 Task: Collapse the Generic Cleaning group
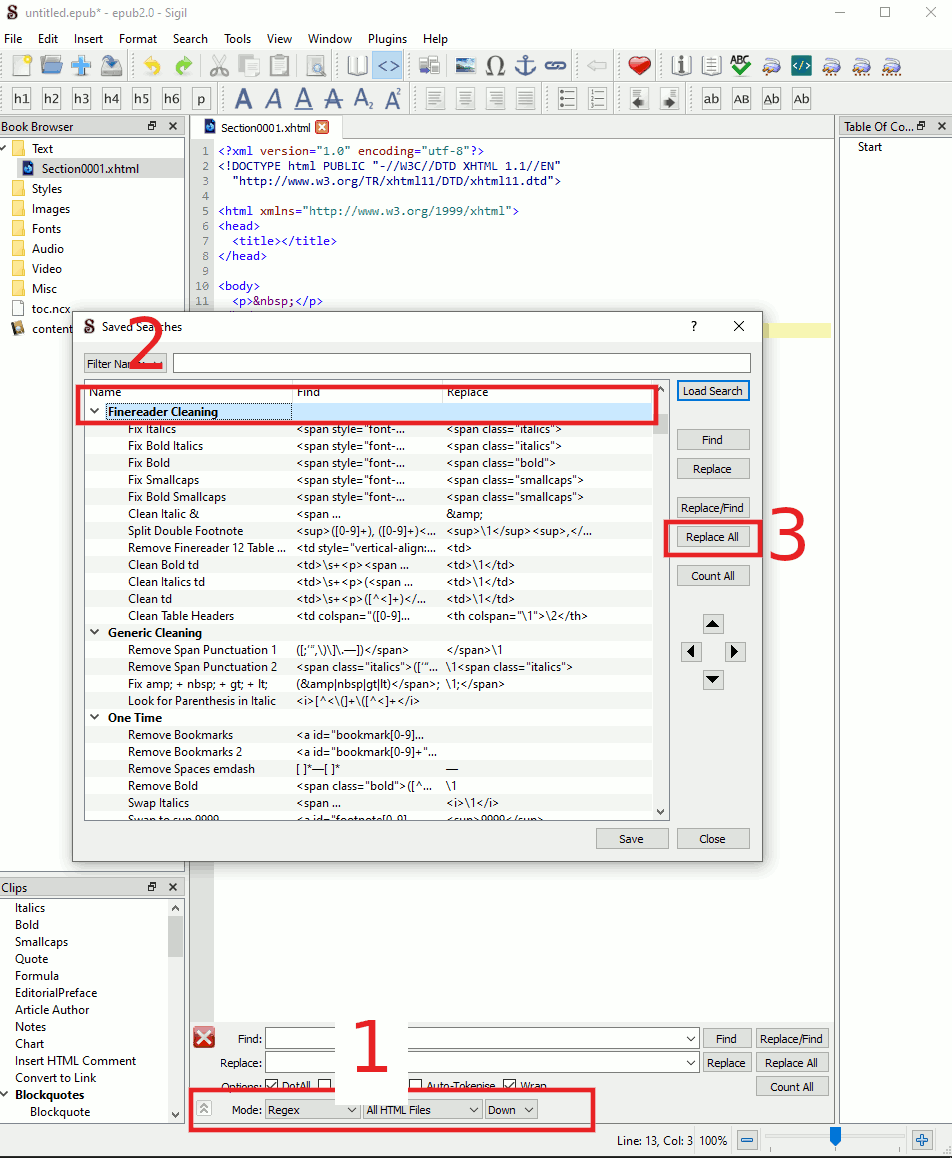[95, 632]
